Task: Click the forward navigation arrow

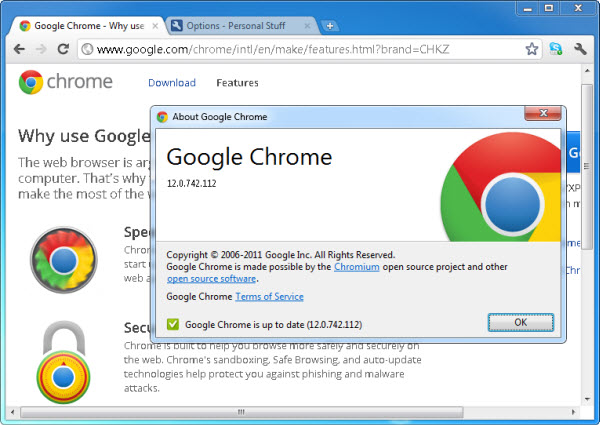Action: [43, 48]
